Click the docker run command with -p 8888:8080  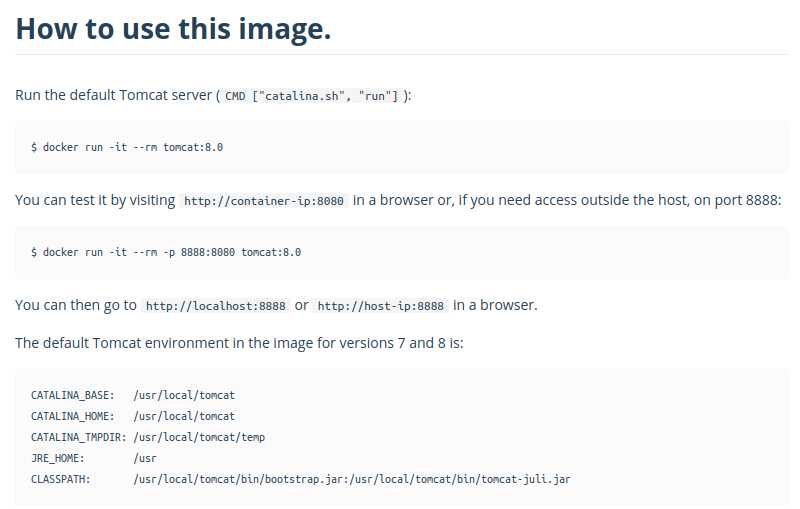pos(166,252)
